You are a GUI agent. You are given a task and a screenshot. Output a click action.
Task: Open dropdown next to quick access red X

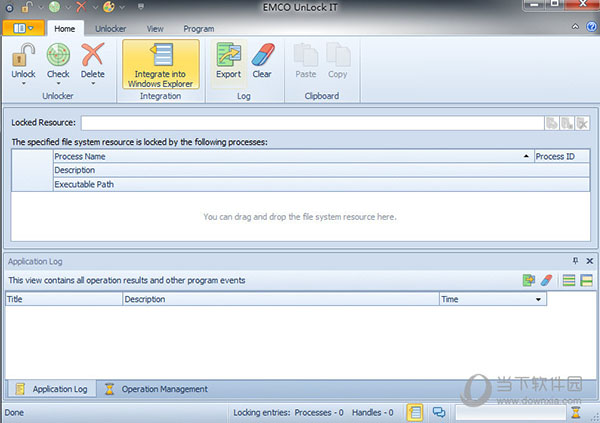coord(95,7)
